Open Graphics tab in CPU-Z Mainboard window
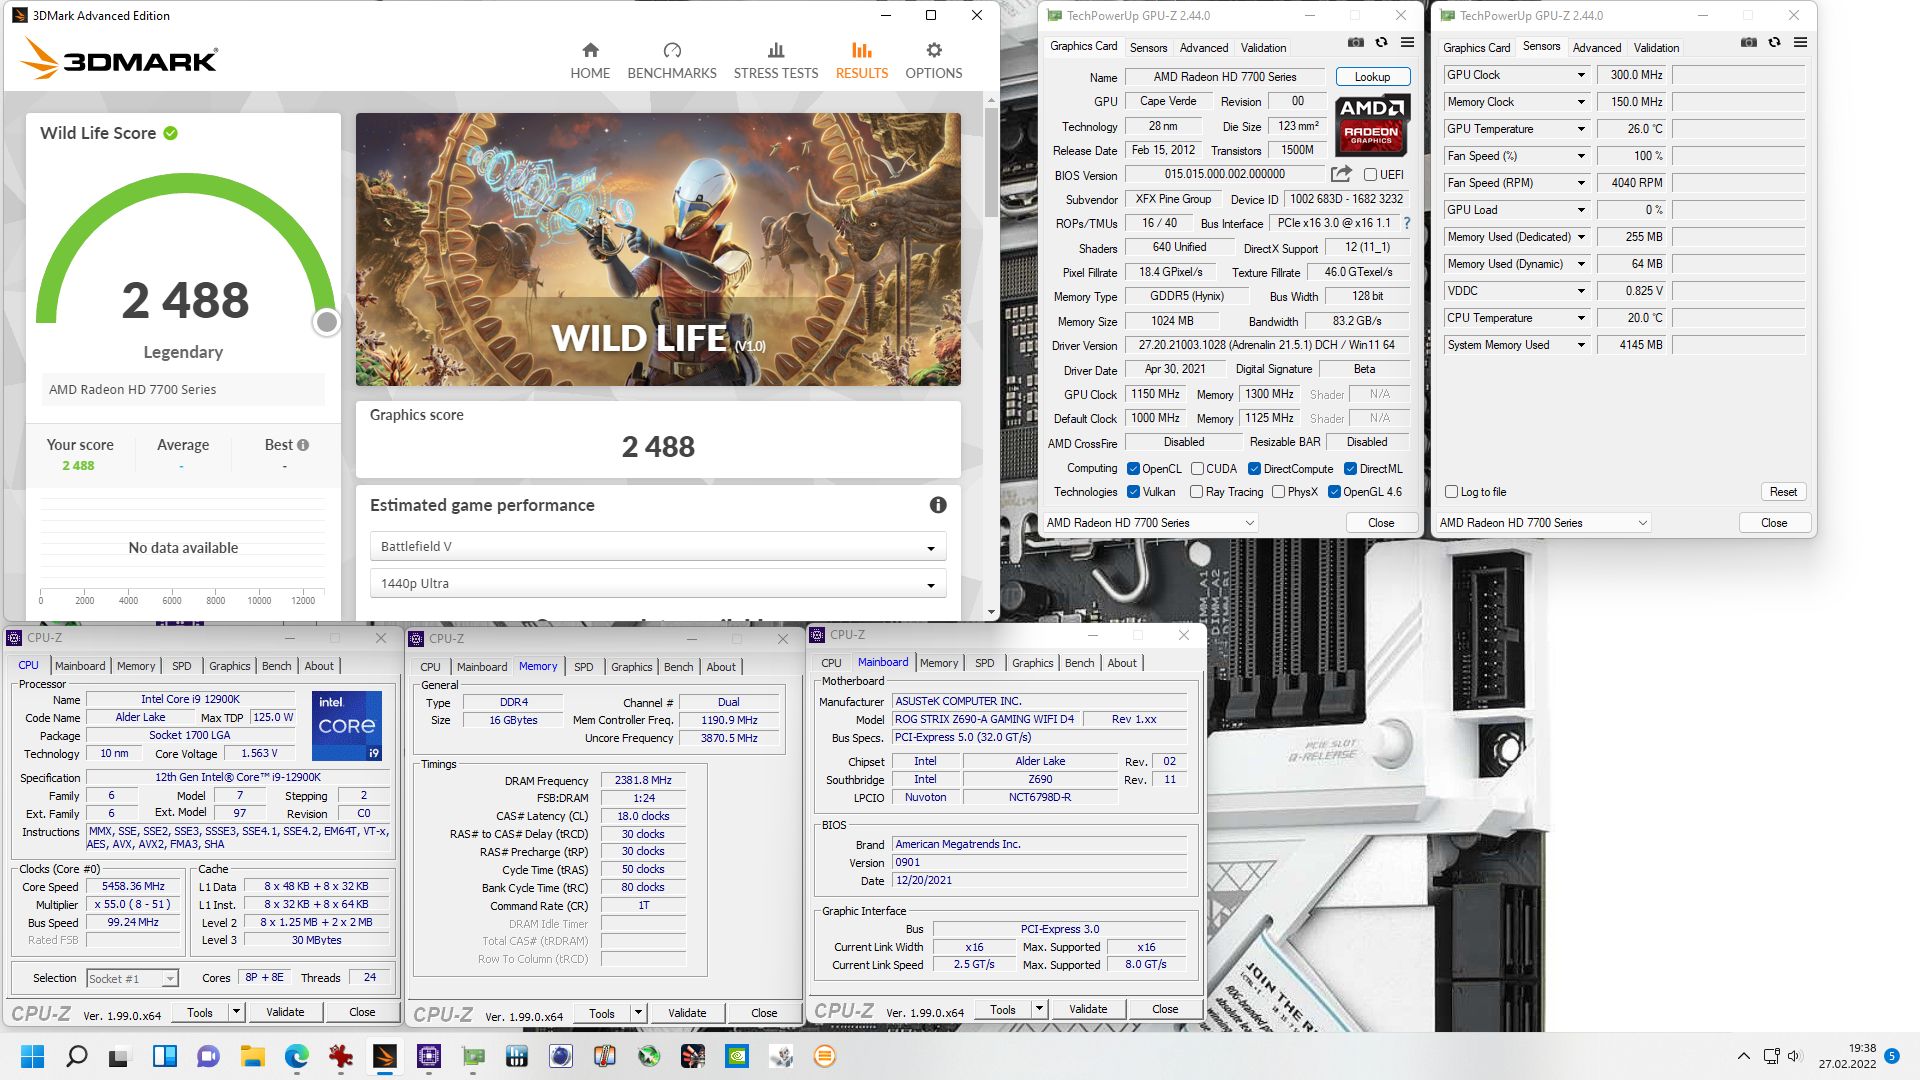This screenshot has width=1920, height=1080. [x=1032, y=663]
